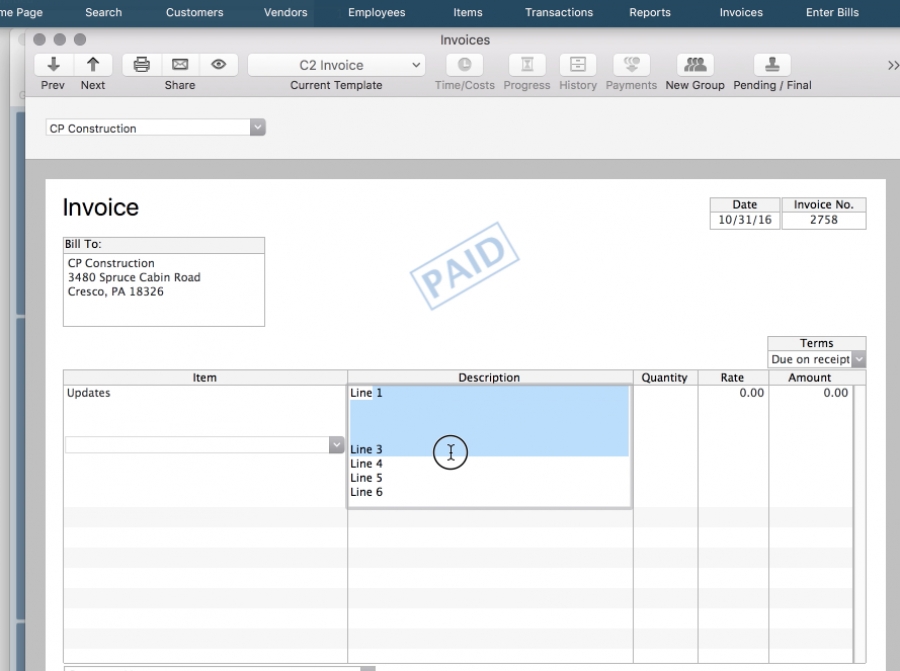Open the Email Share icon
Image resolution: width=900 pixels, height=671 pixels.
point(179,63)
